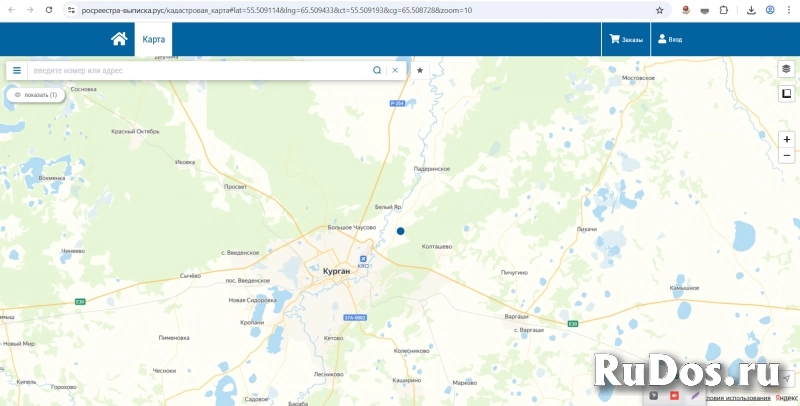Open Заказы (orders) in the header
This screenshot has width=800, height=406.
[626, 39]
